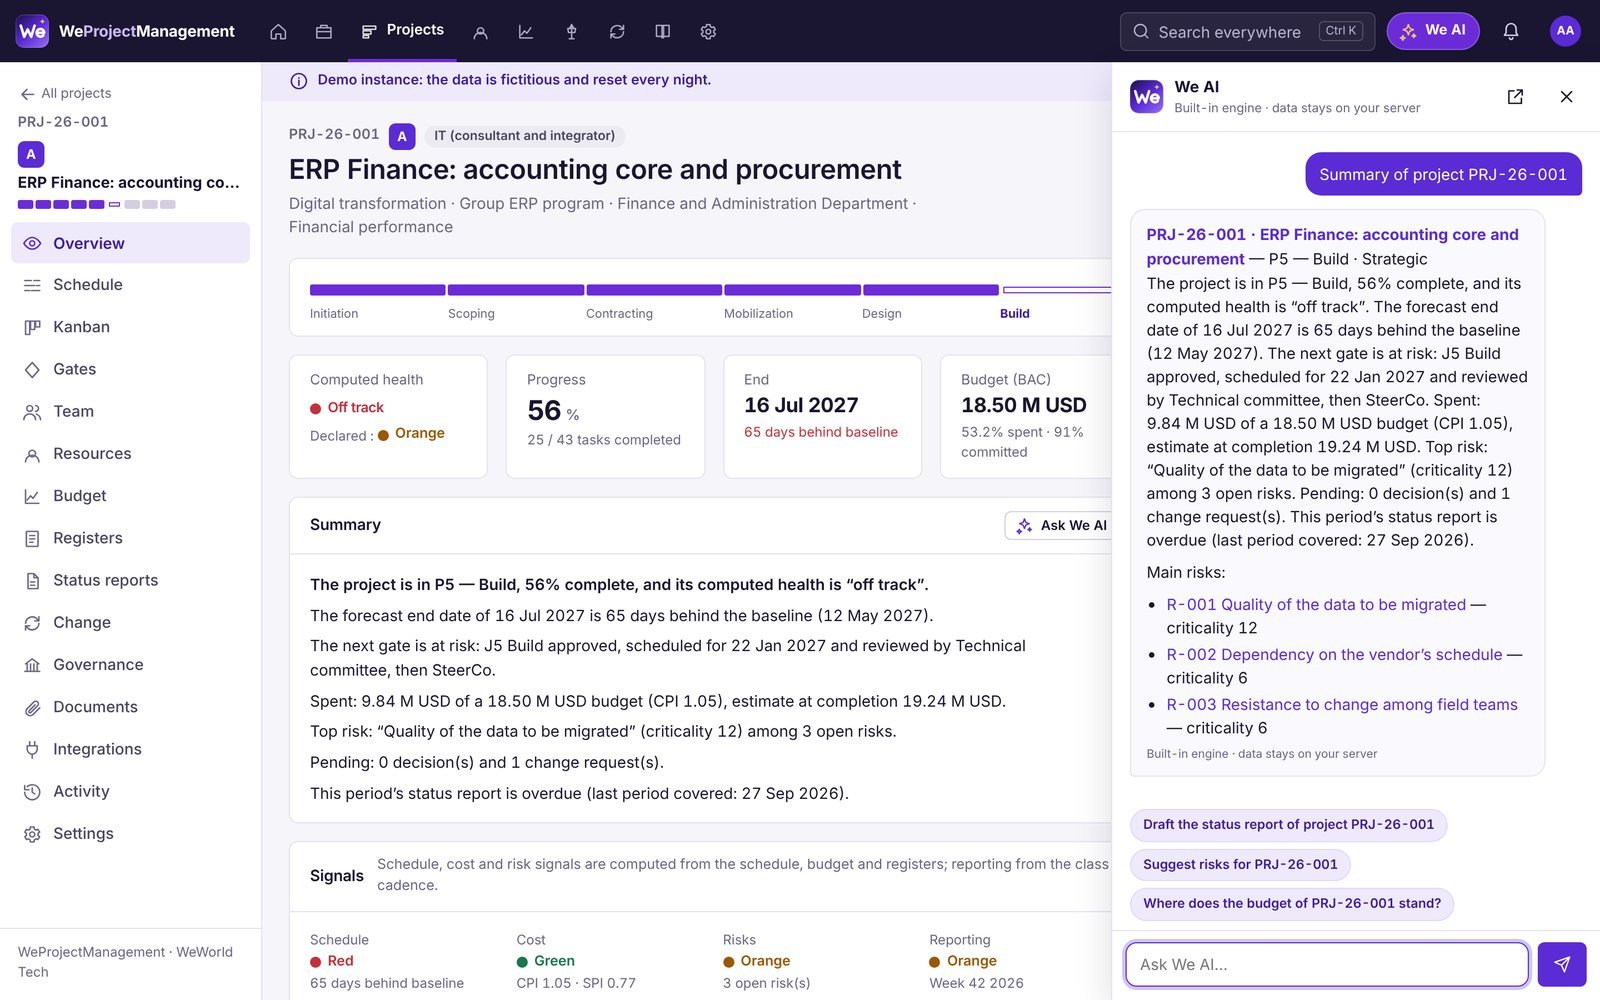Open the person icon in top navigation
The height and width of the screenshot is (1000, 1600).
[x=480, y=32]
